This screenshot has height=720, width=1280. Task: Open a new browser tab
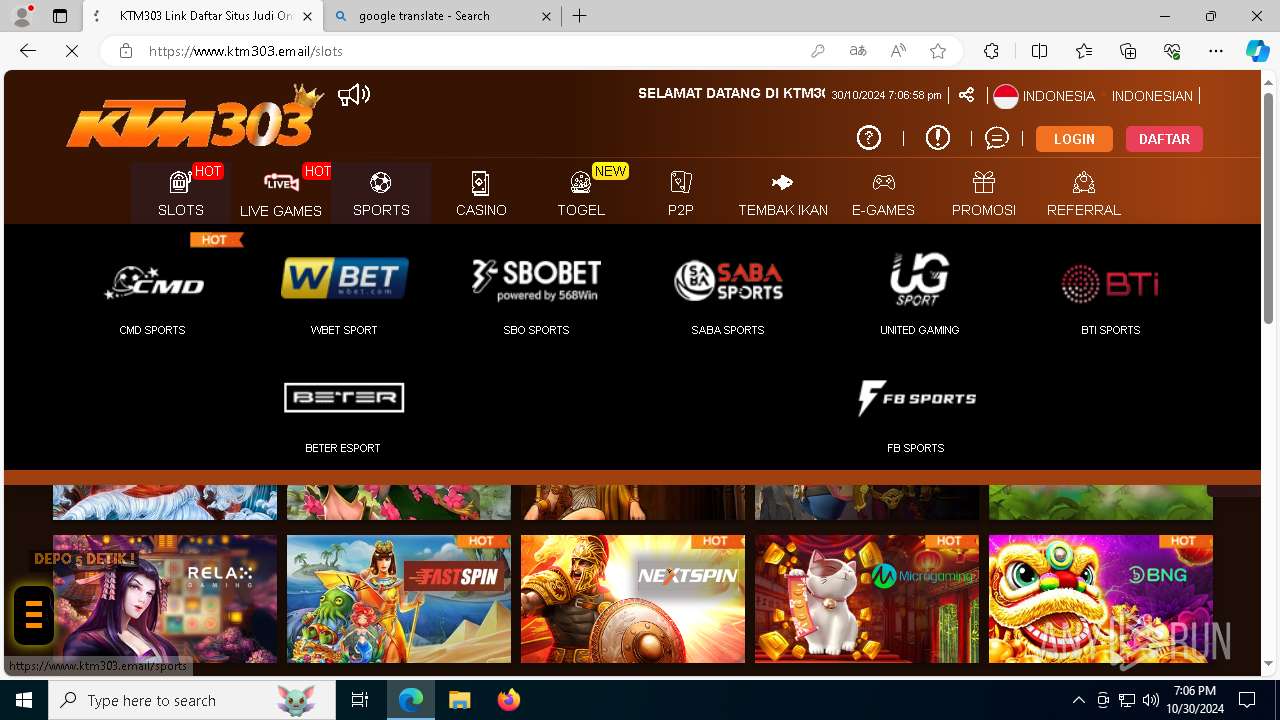tap(580, 16)
